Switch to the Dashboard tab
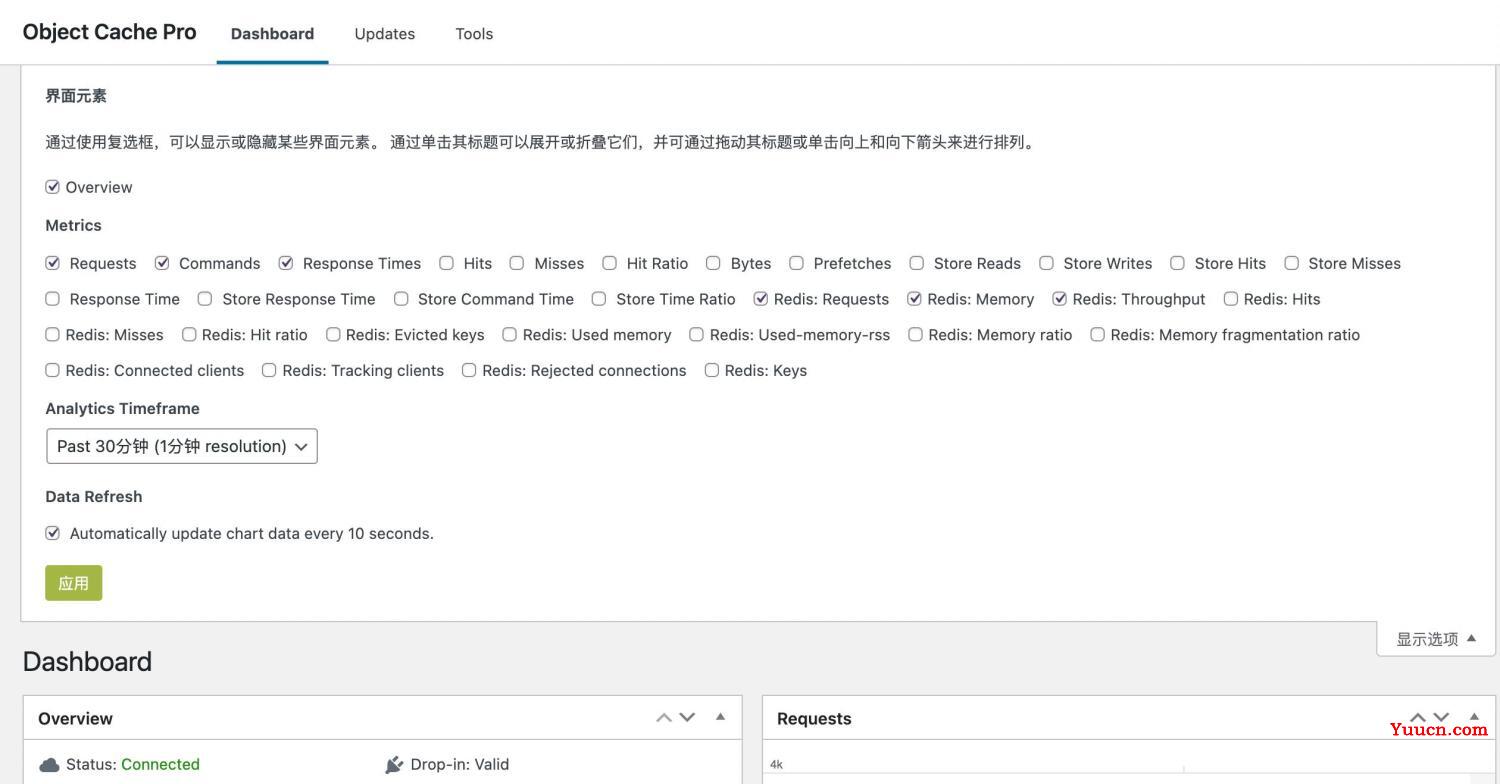Screen dimensions: 1500x784 pyautogui.click(x=272, y=33)
